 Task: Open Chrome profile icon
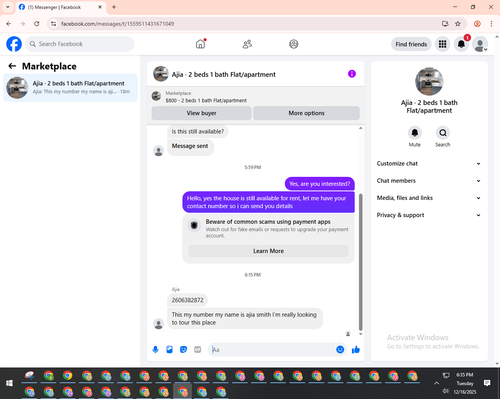coord(477,24)
